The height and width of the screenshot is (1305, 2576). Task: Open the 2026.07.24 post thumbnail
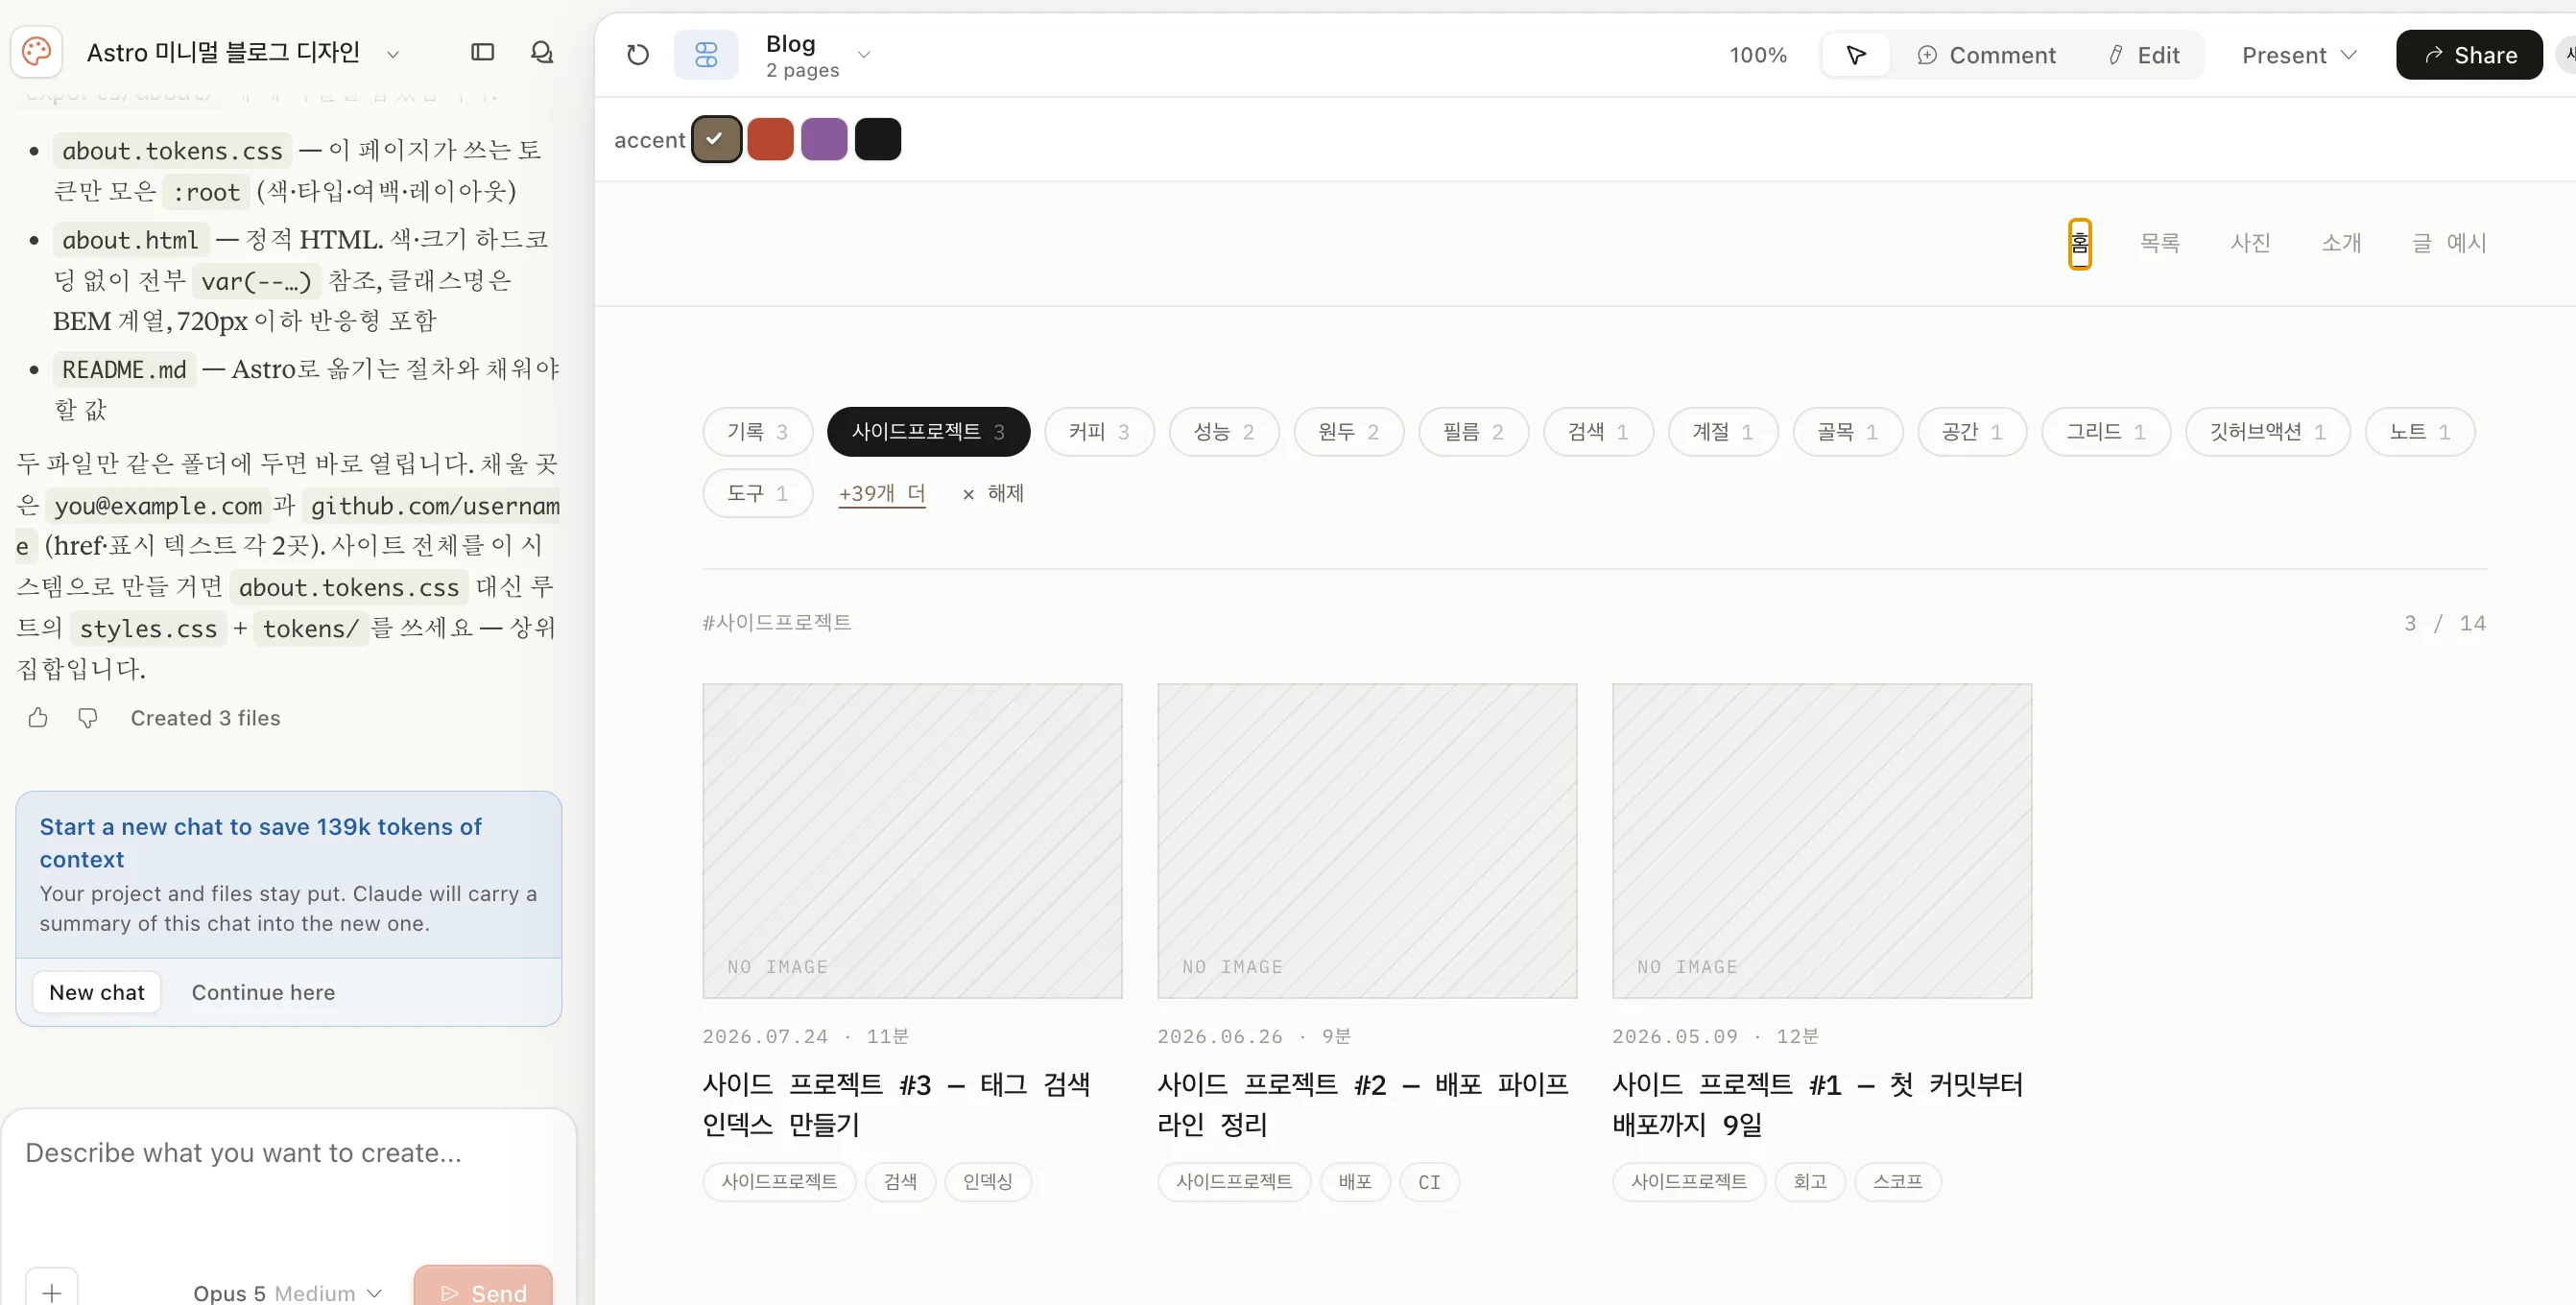[x=912, y=840]
